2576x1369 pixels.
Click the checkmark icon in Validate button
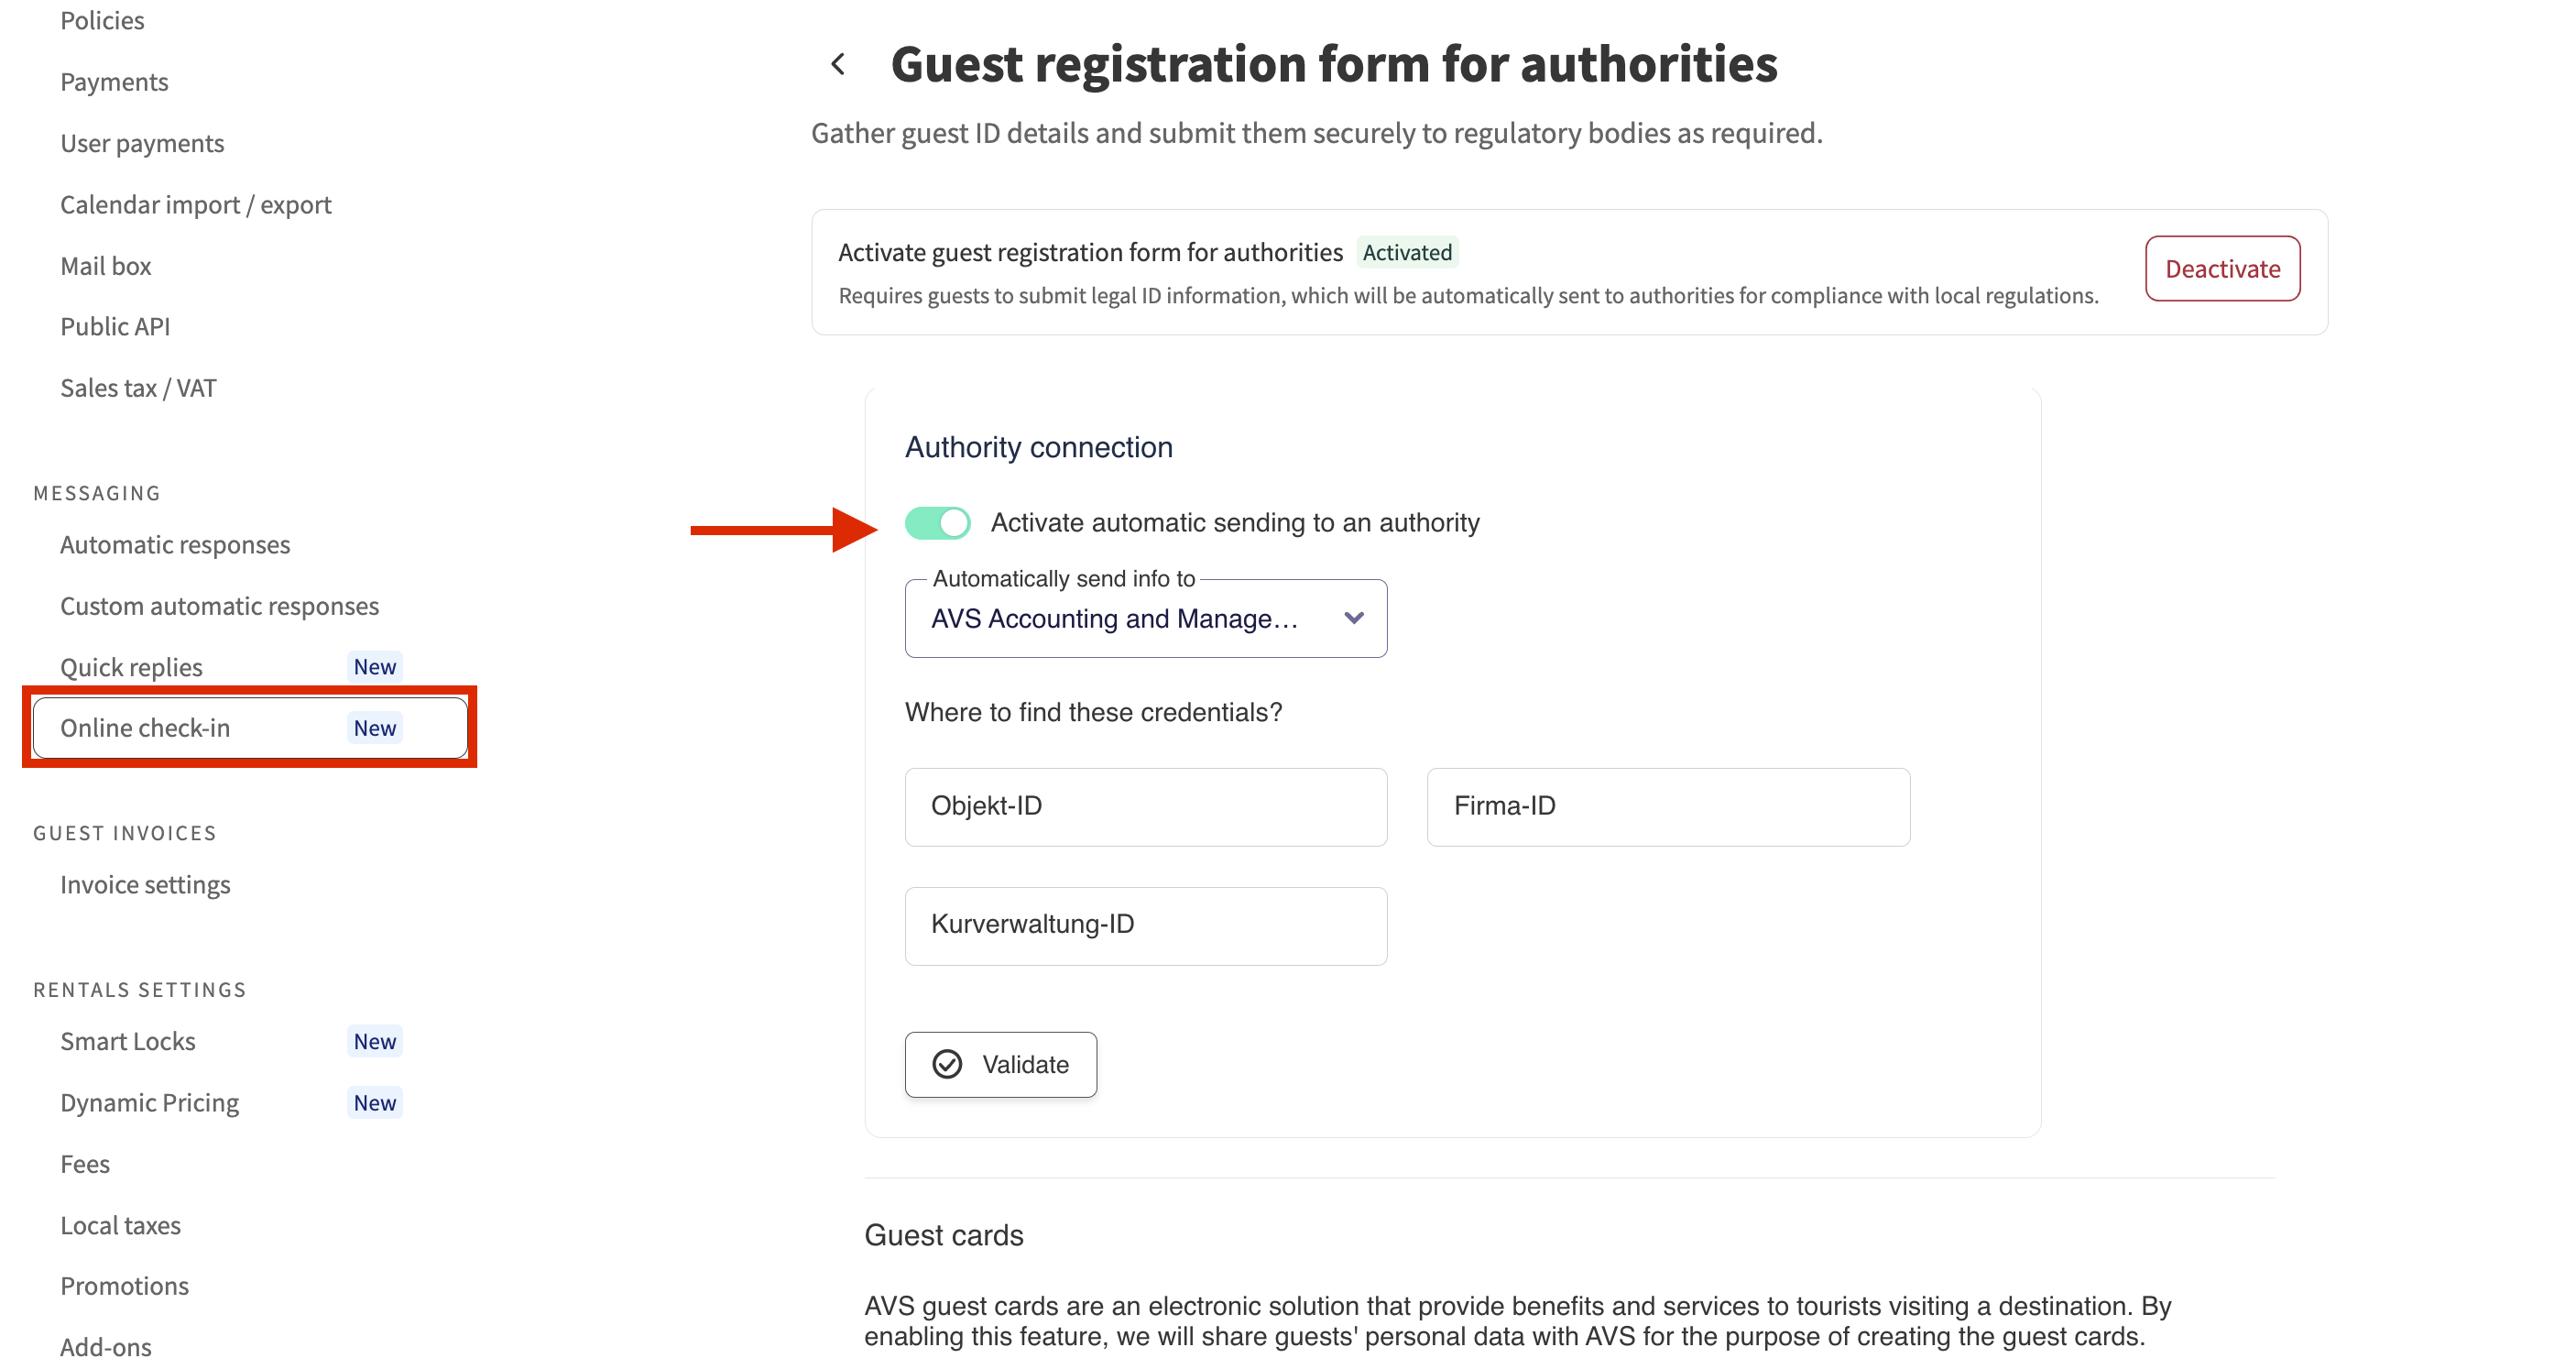coord(946,1064)
